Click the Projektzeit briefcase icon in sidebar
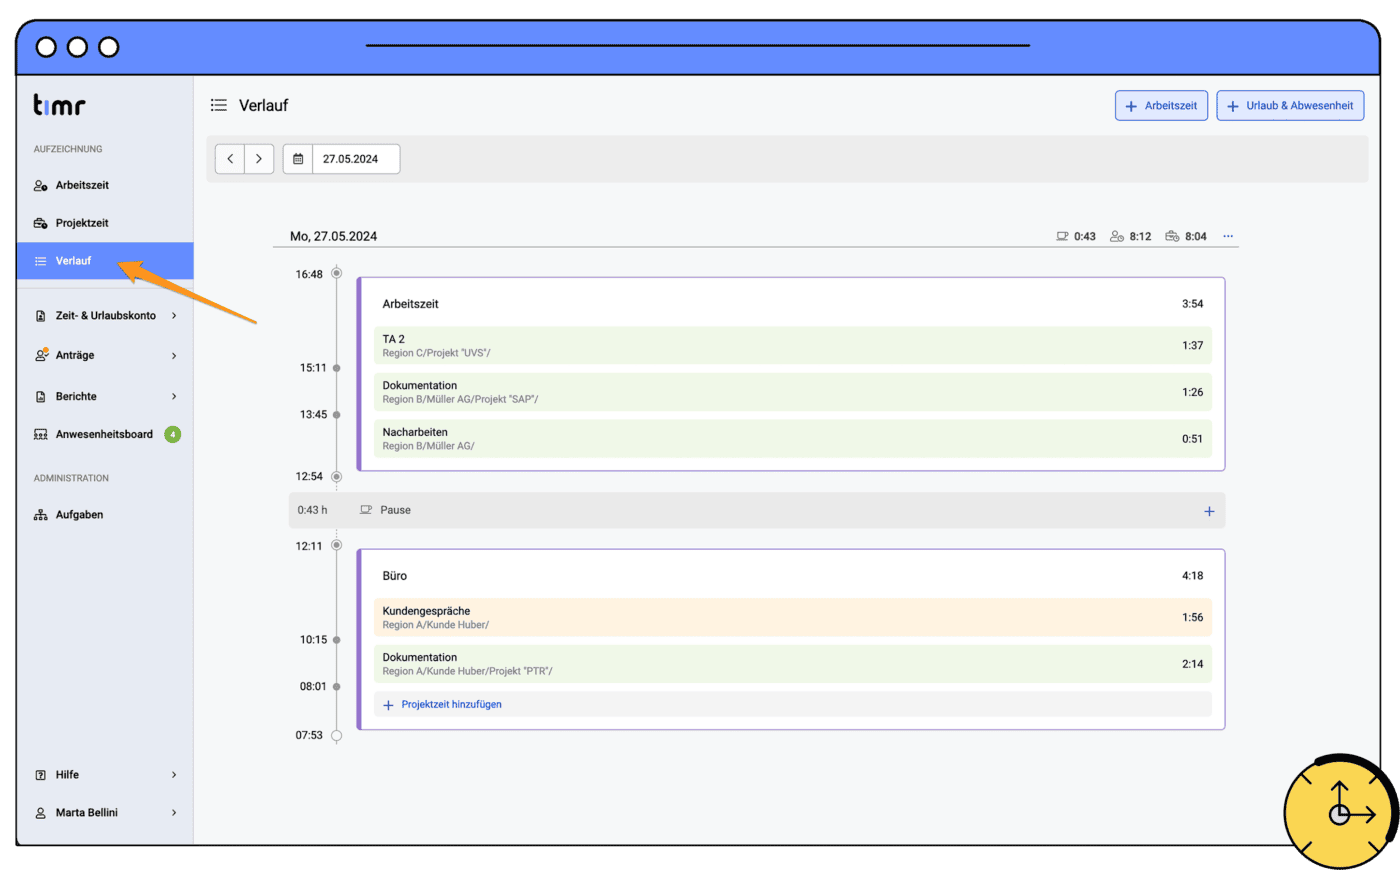 (41, 224)
